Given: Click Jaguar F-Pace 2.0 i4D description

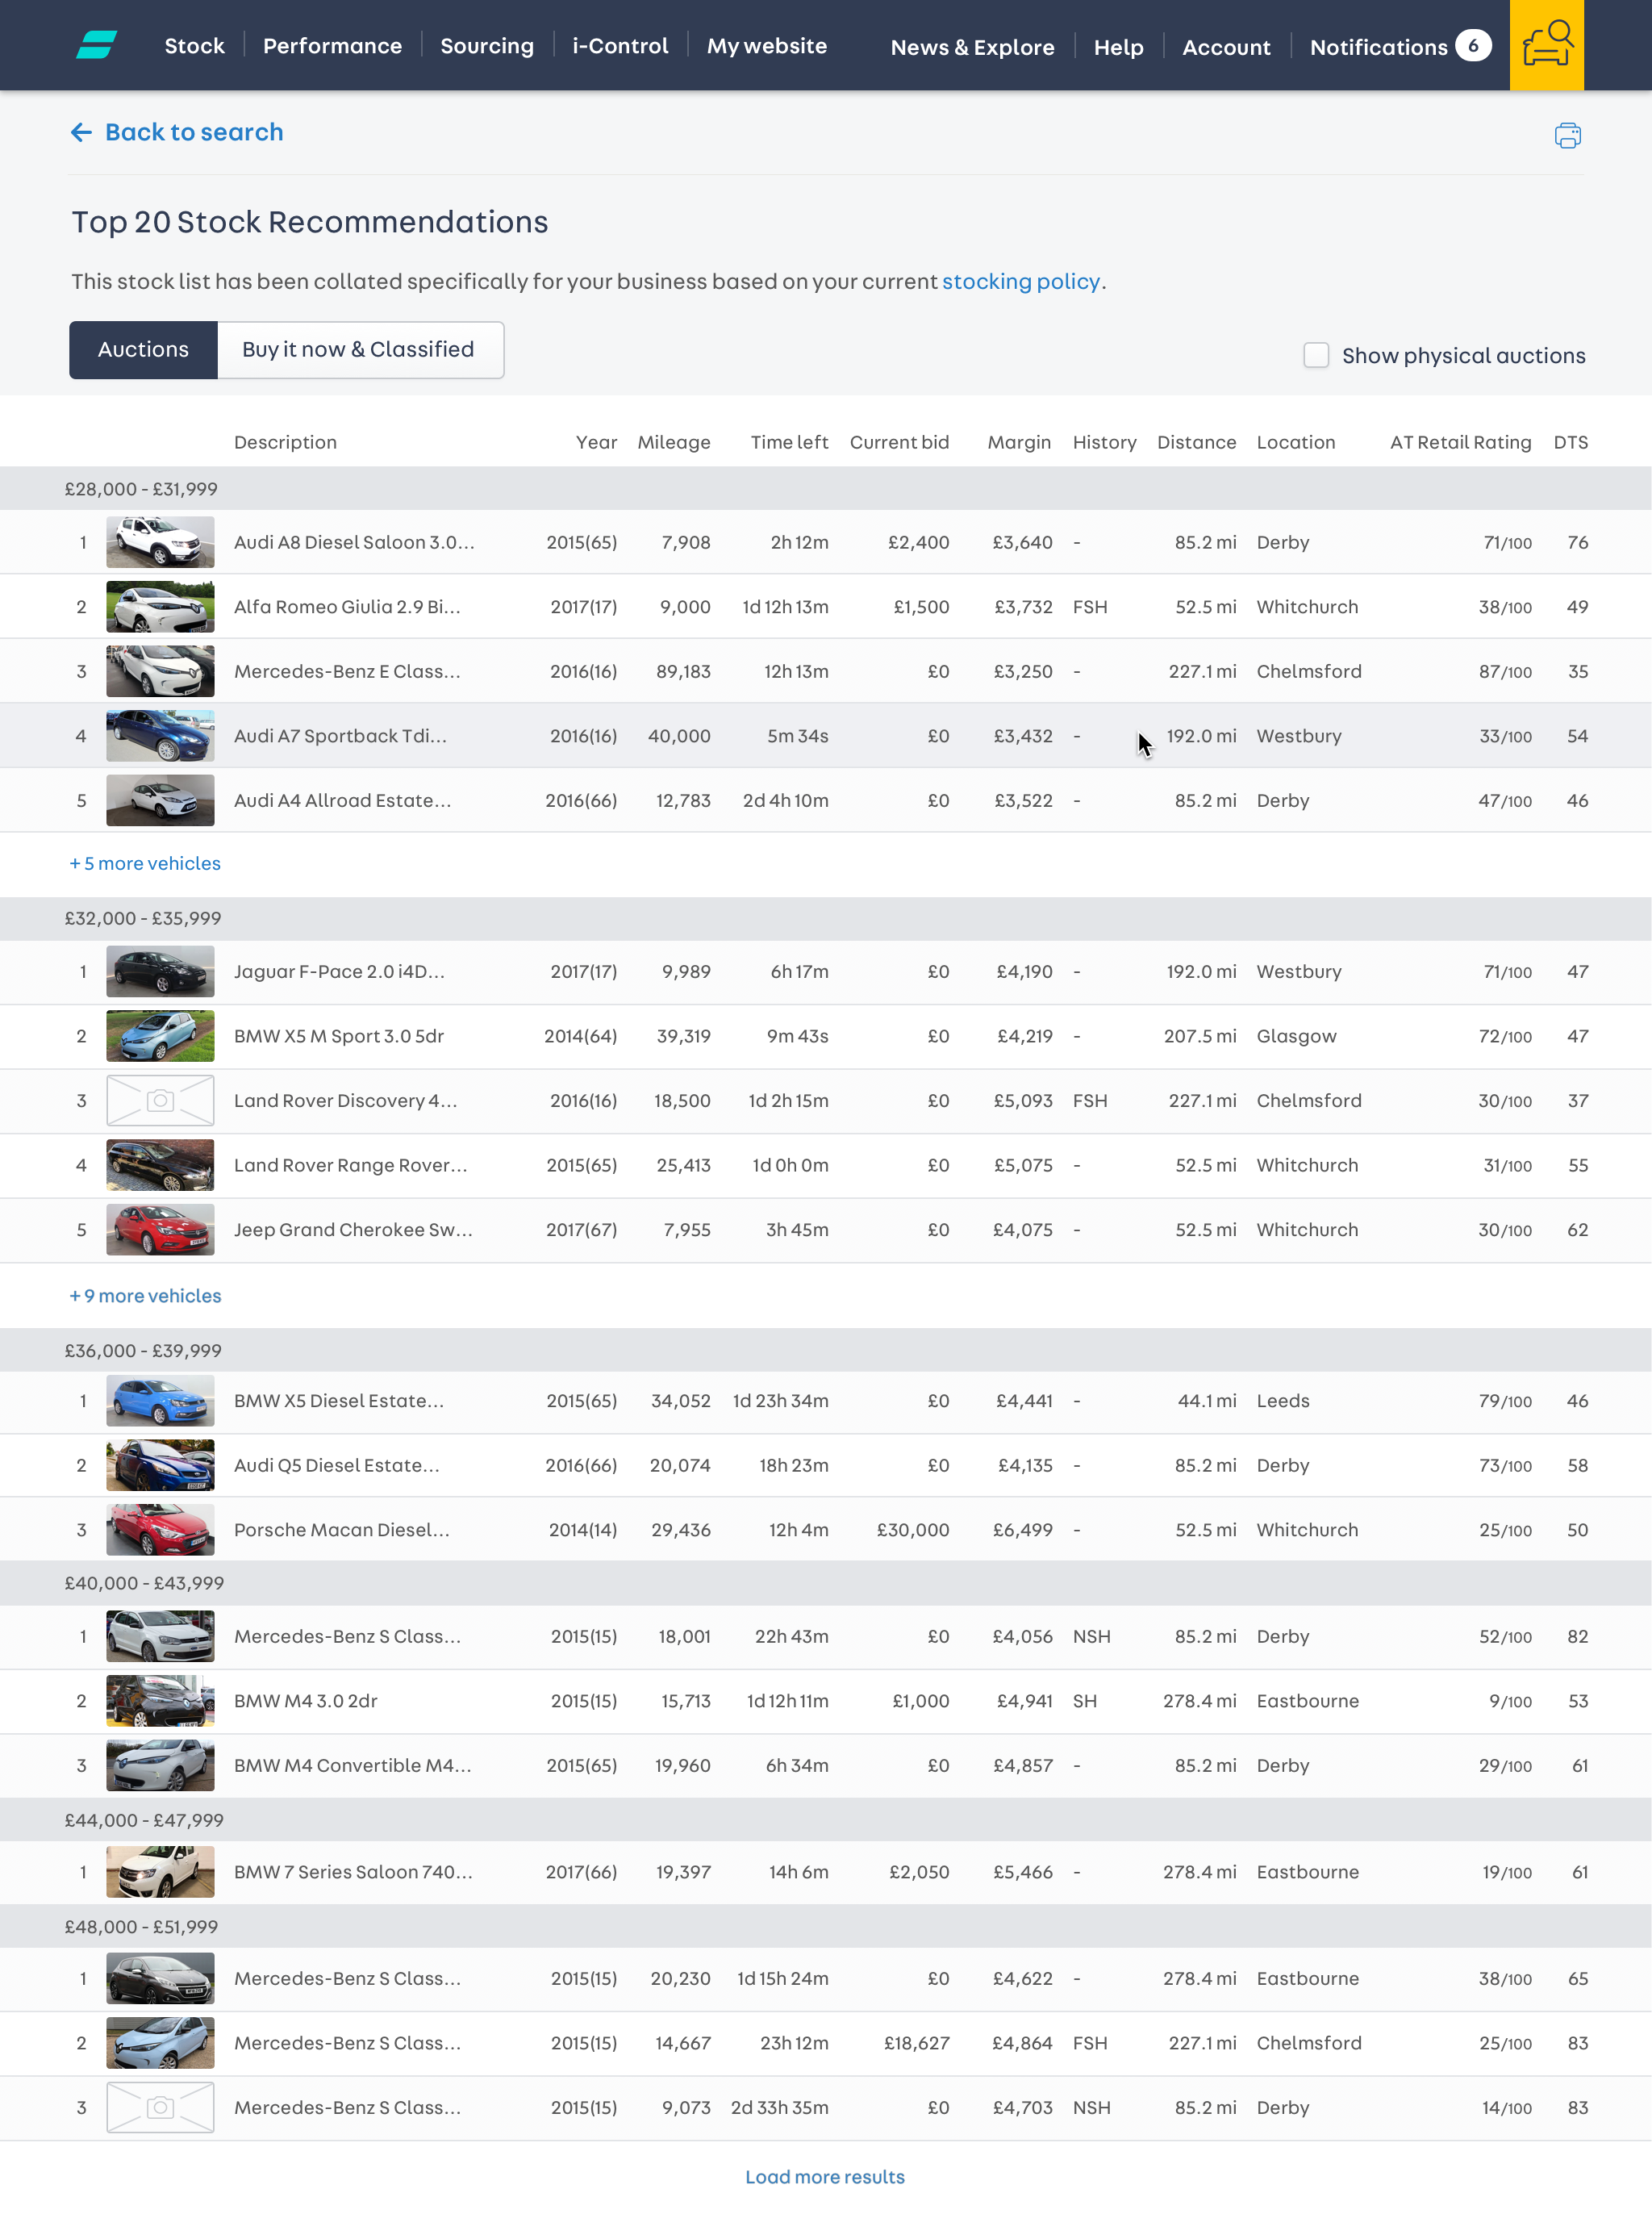Looking at the screenshot, I should tap(339, 971).
